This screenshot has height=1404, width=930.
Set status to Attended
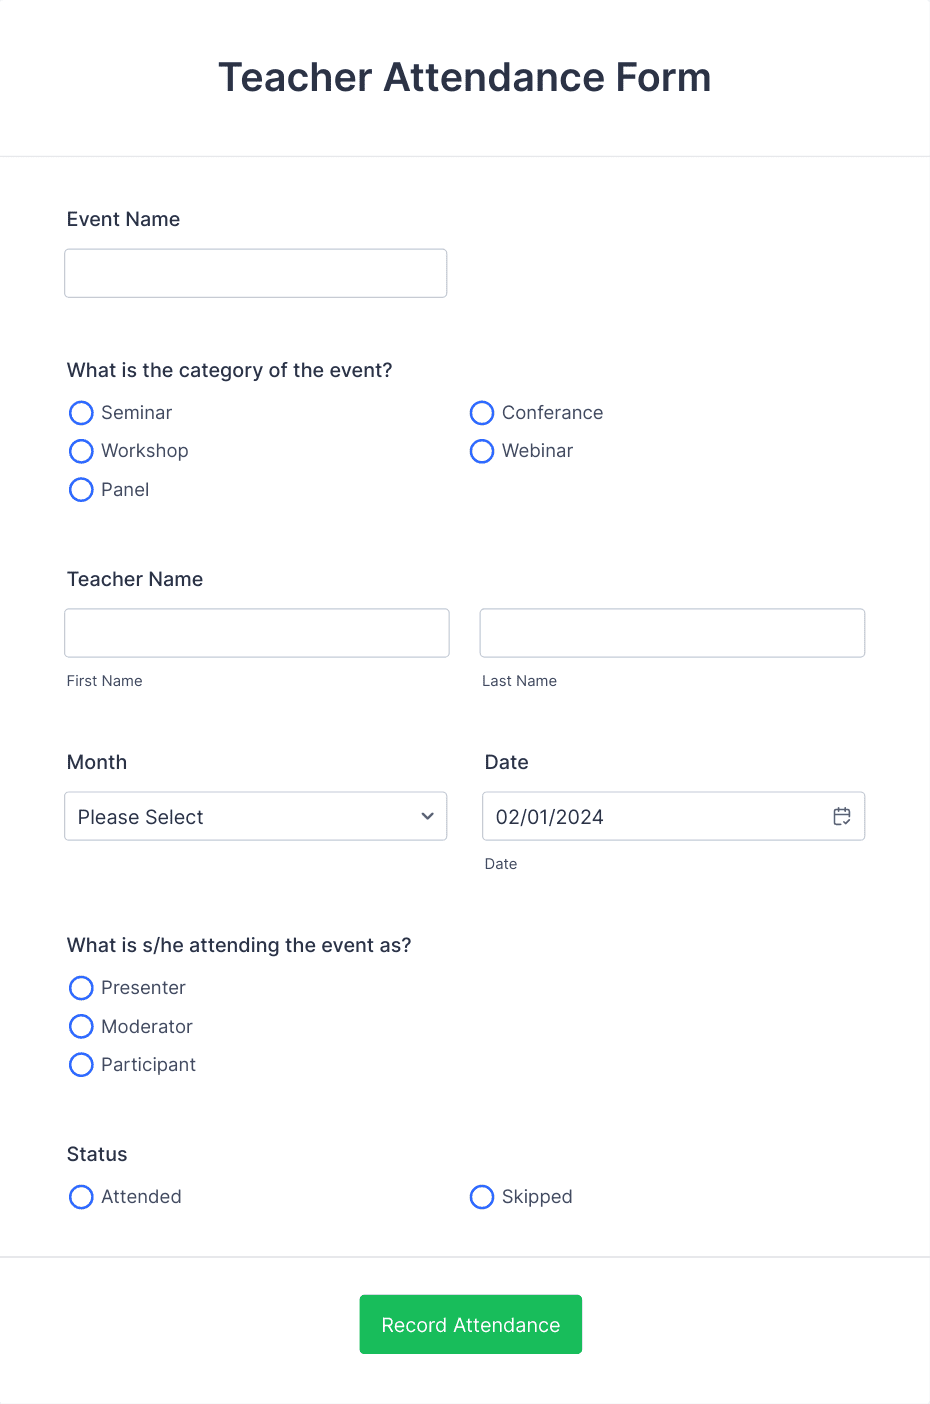(x=81, y=1196)
